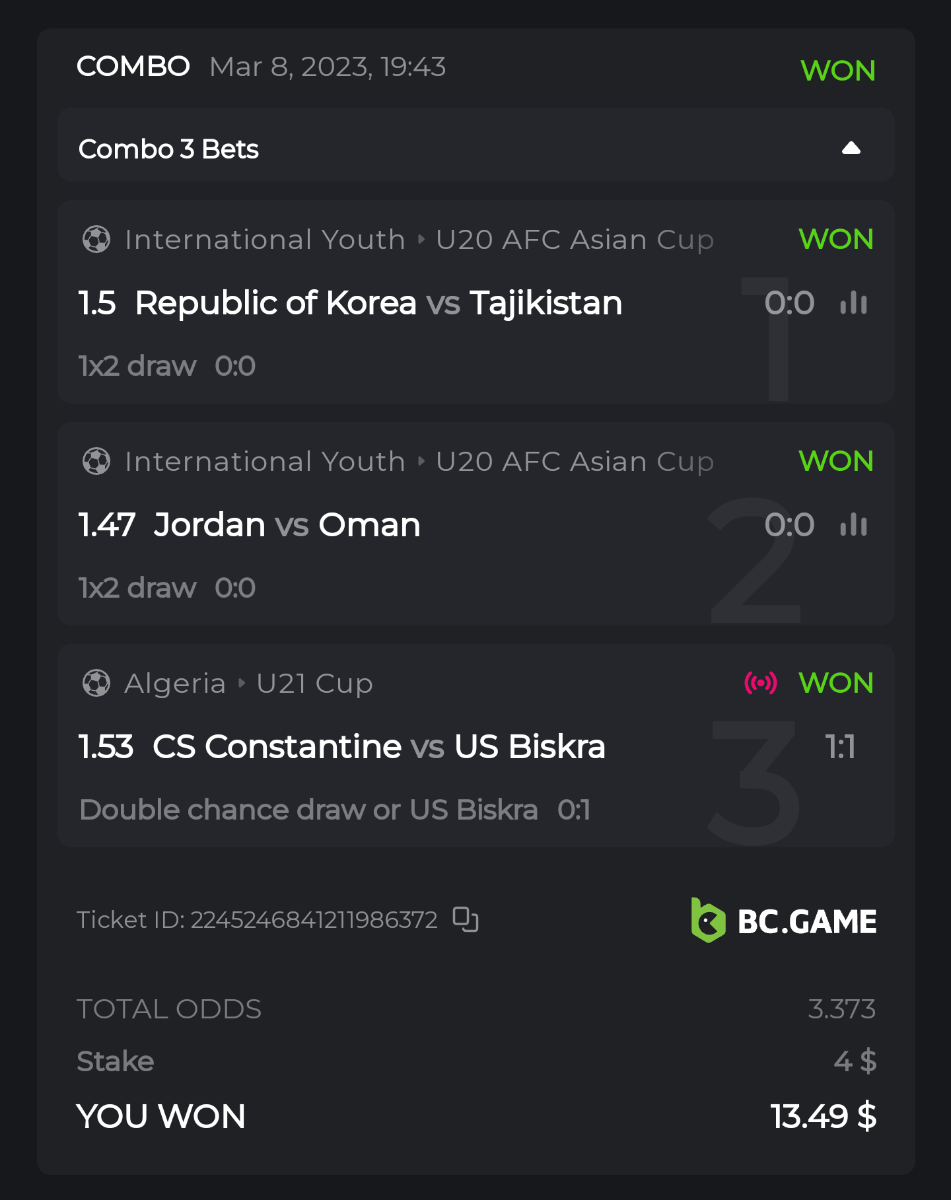
Task: Open Republic of Korea vs Tajikistan match
Action: tap(378, 303)
